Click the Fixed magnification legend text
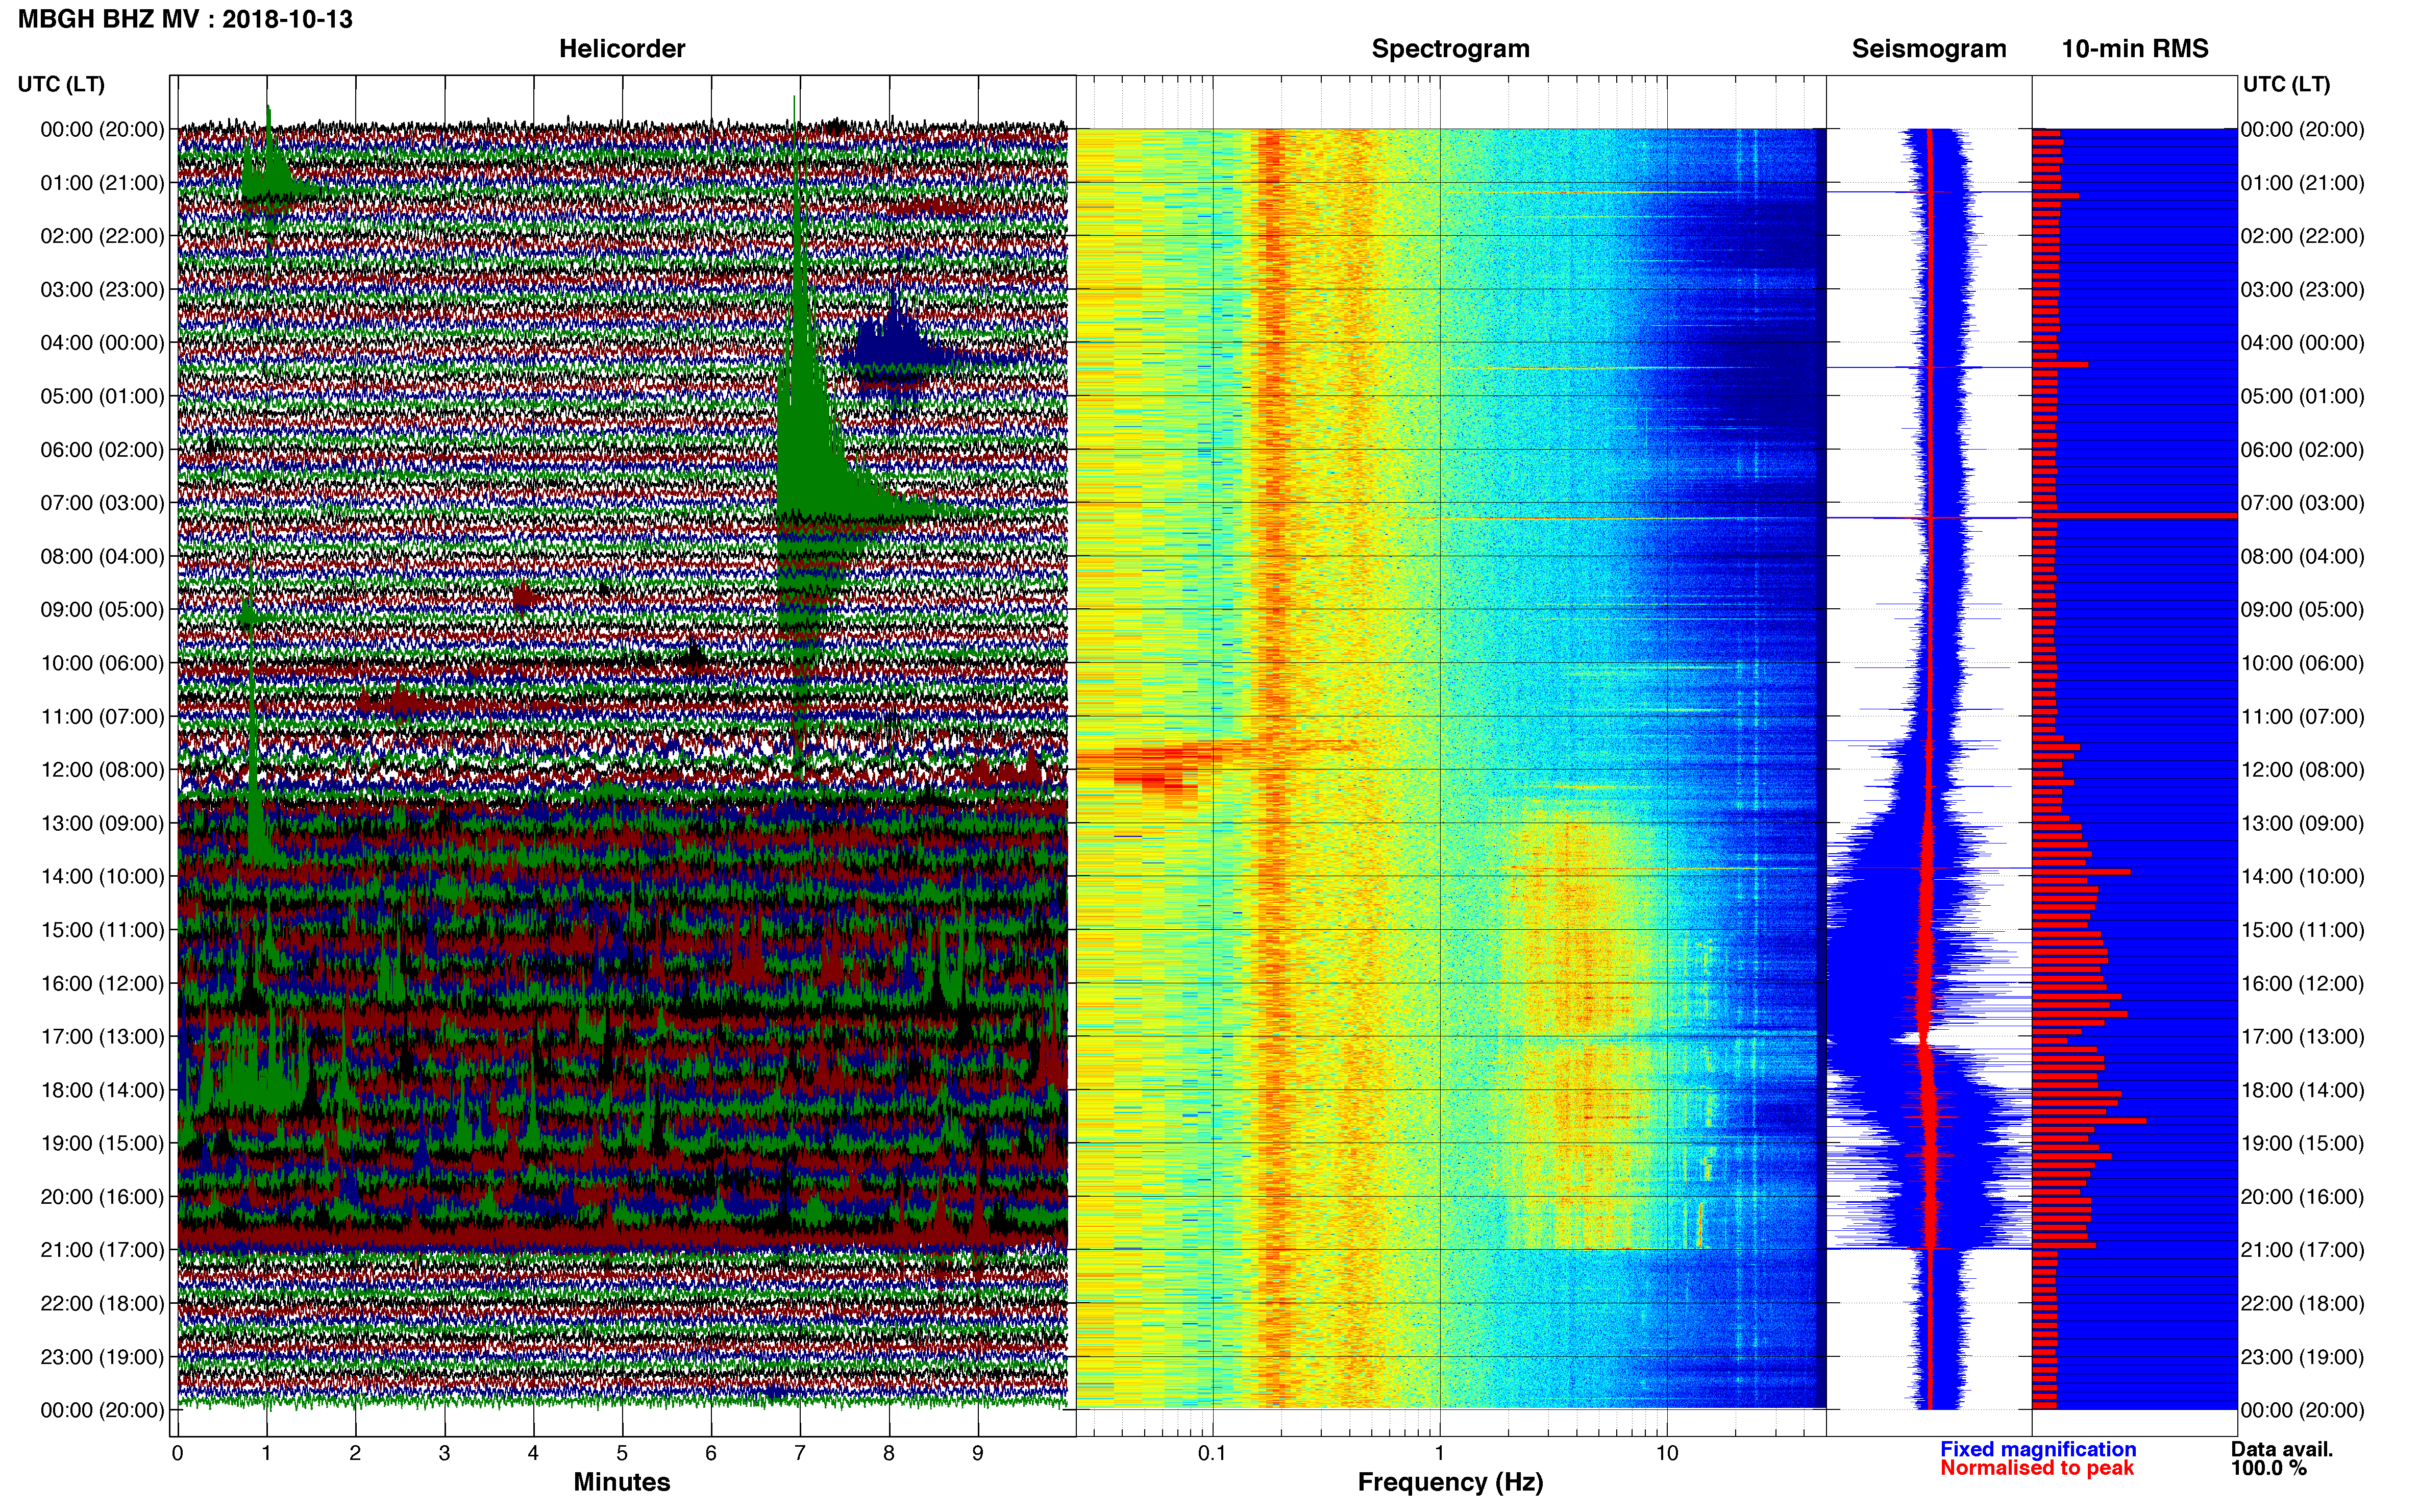 coord(2038,1449)
